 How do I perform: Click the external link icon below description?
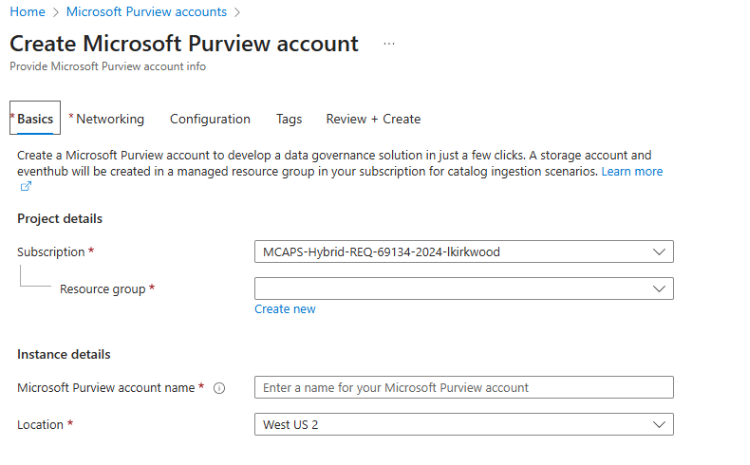click(26, 186)
